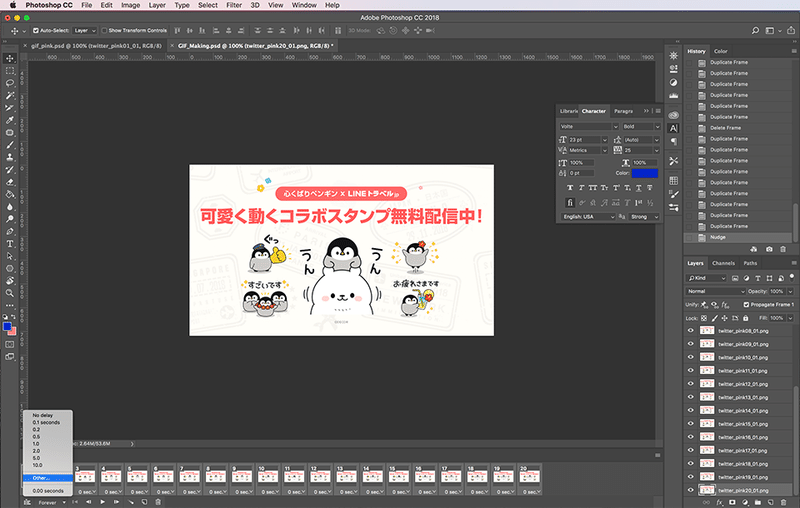
Task: Select the Brush tool
Action: pyautogui.click(x=10, y=145)
